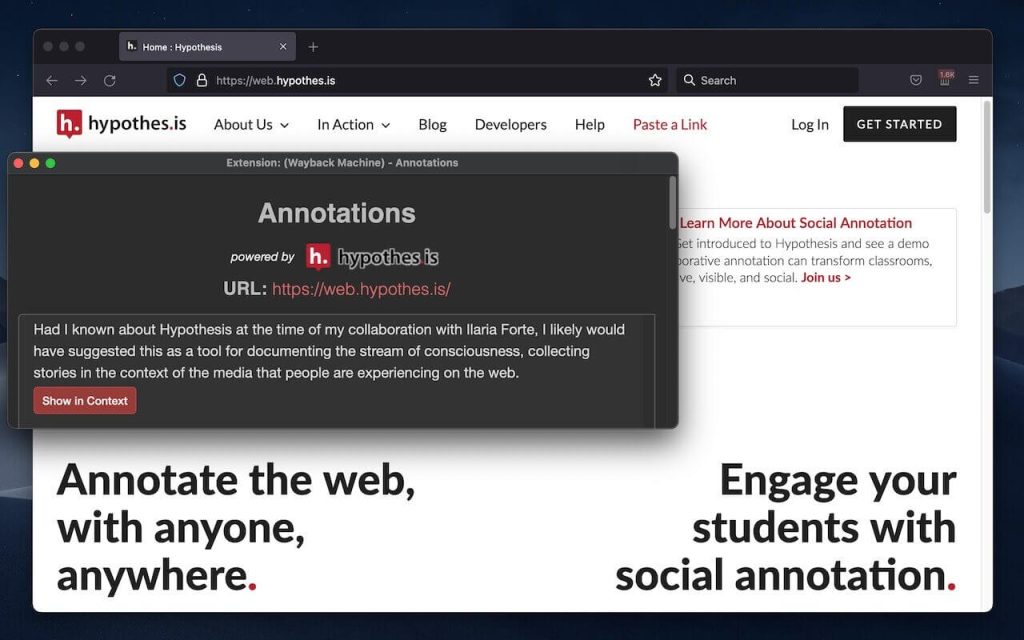Image resolution: width=1024 pixels, height=640 pixels.
Task: Click the Hypothesis logo inside the Annotations popup
Action: [372, 256]
